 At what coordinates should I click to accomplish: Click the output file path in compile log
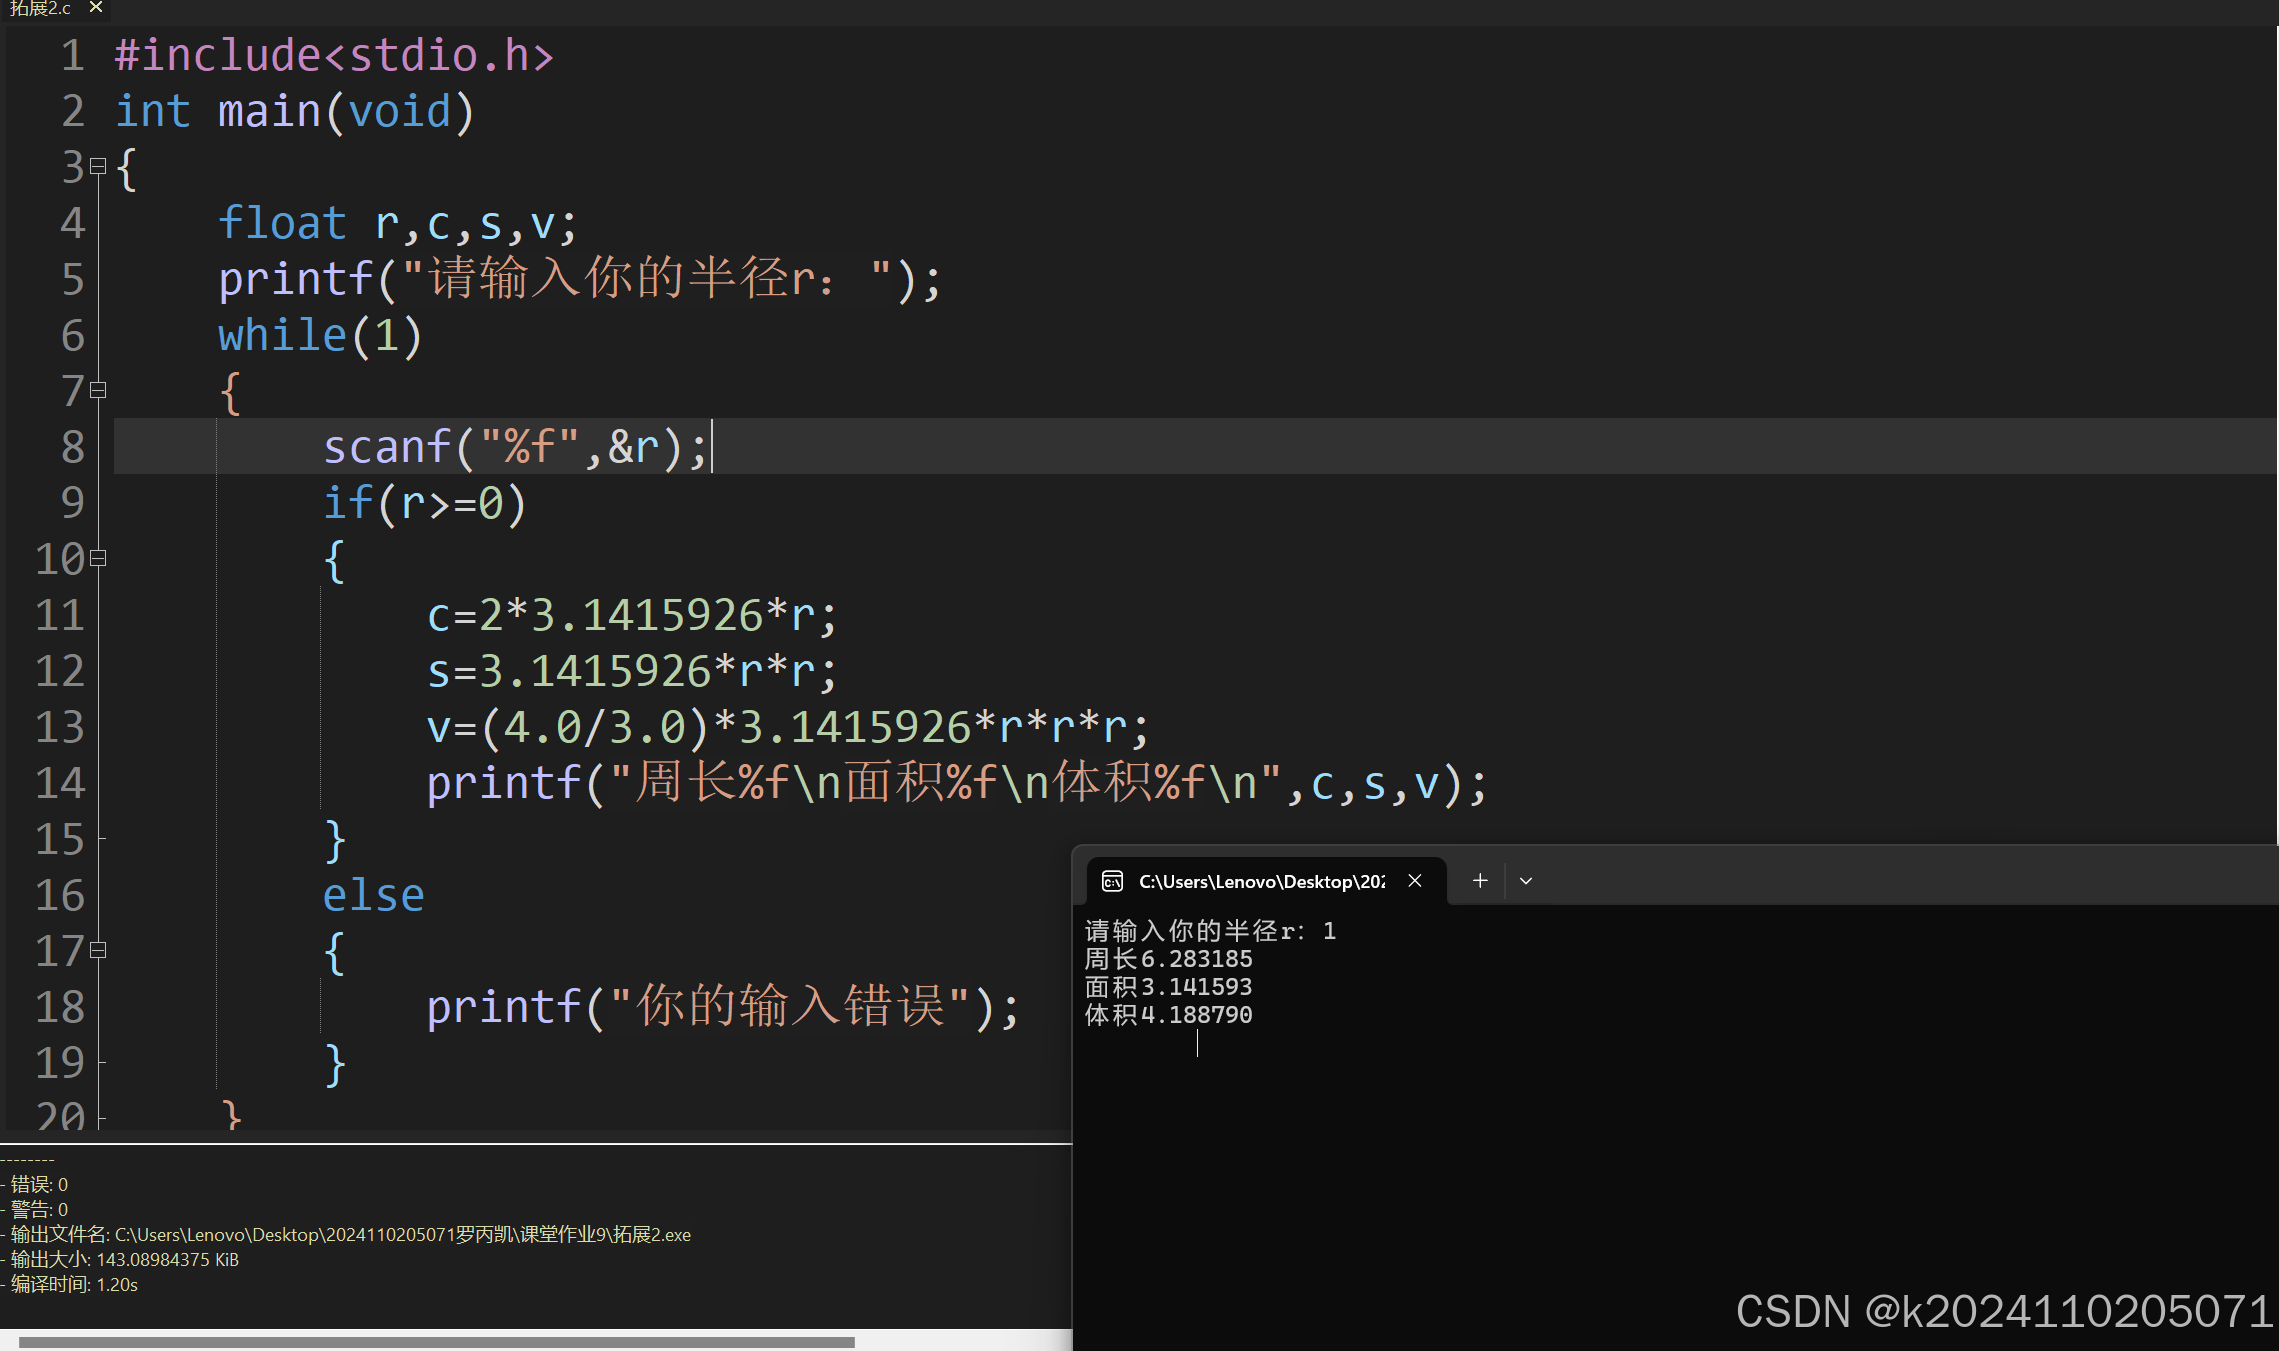[x=402, y=1234]
